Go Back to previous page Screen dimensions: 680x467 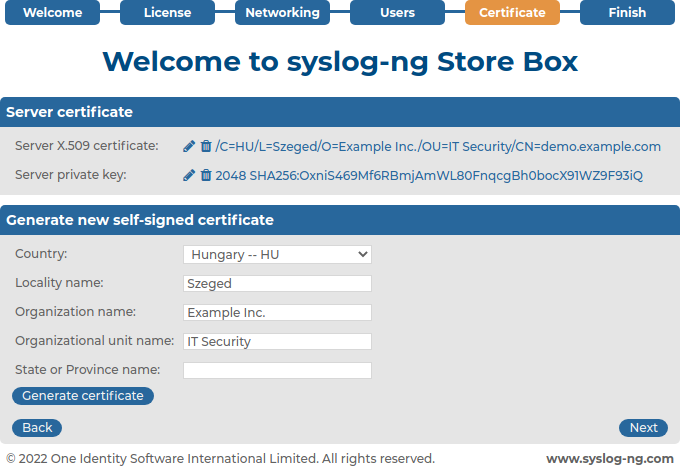(37, 428)
